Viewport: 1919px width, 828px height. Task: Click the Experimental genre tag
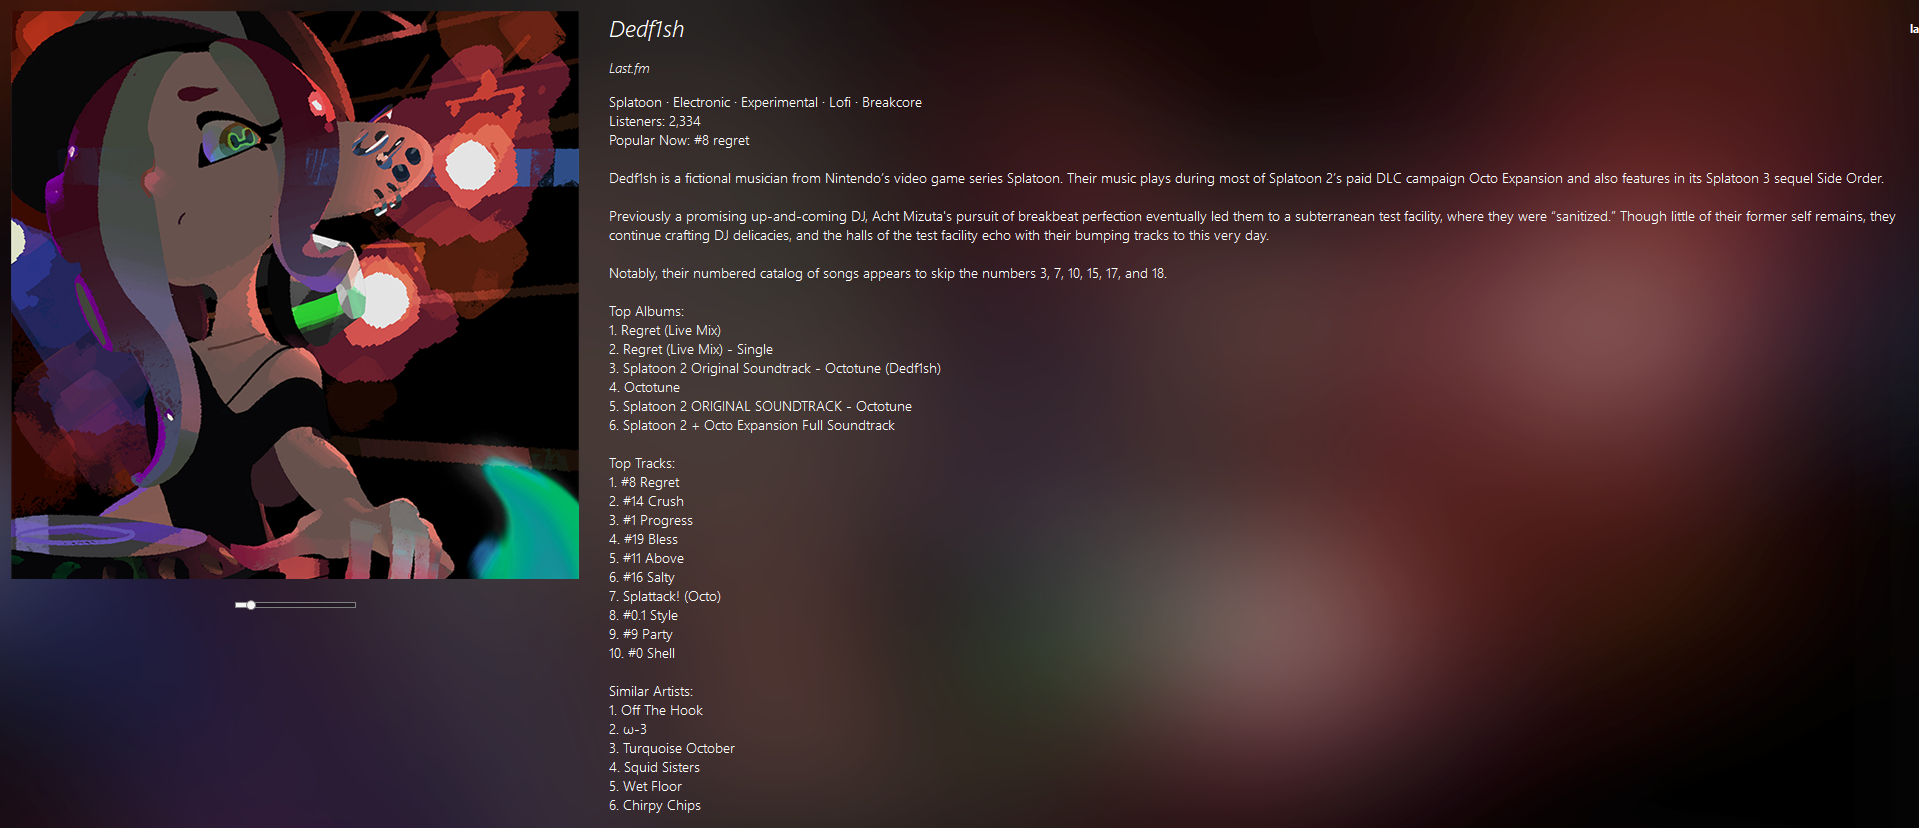[779, 103]
